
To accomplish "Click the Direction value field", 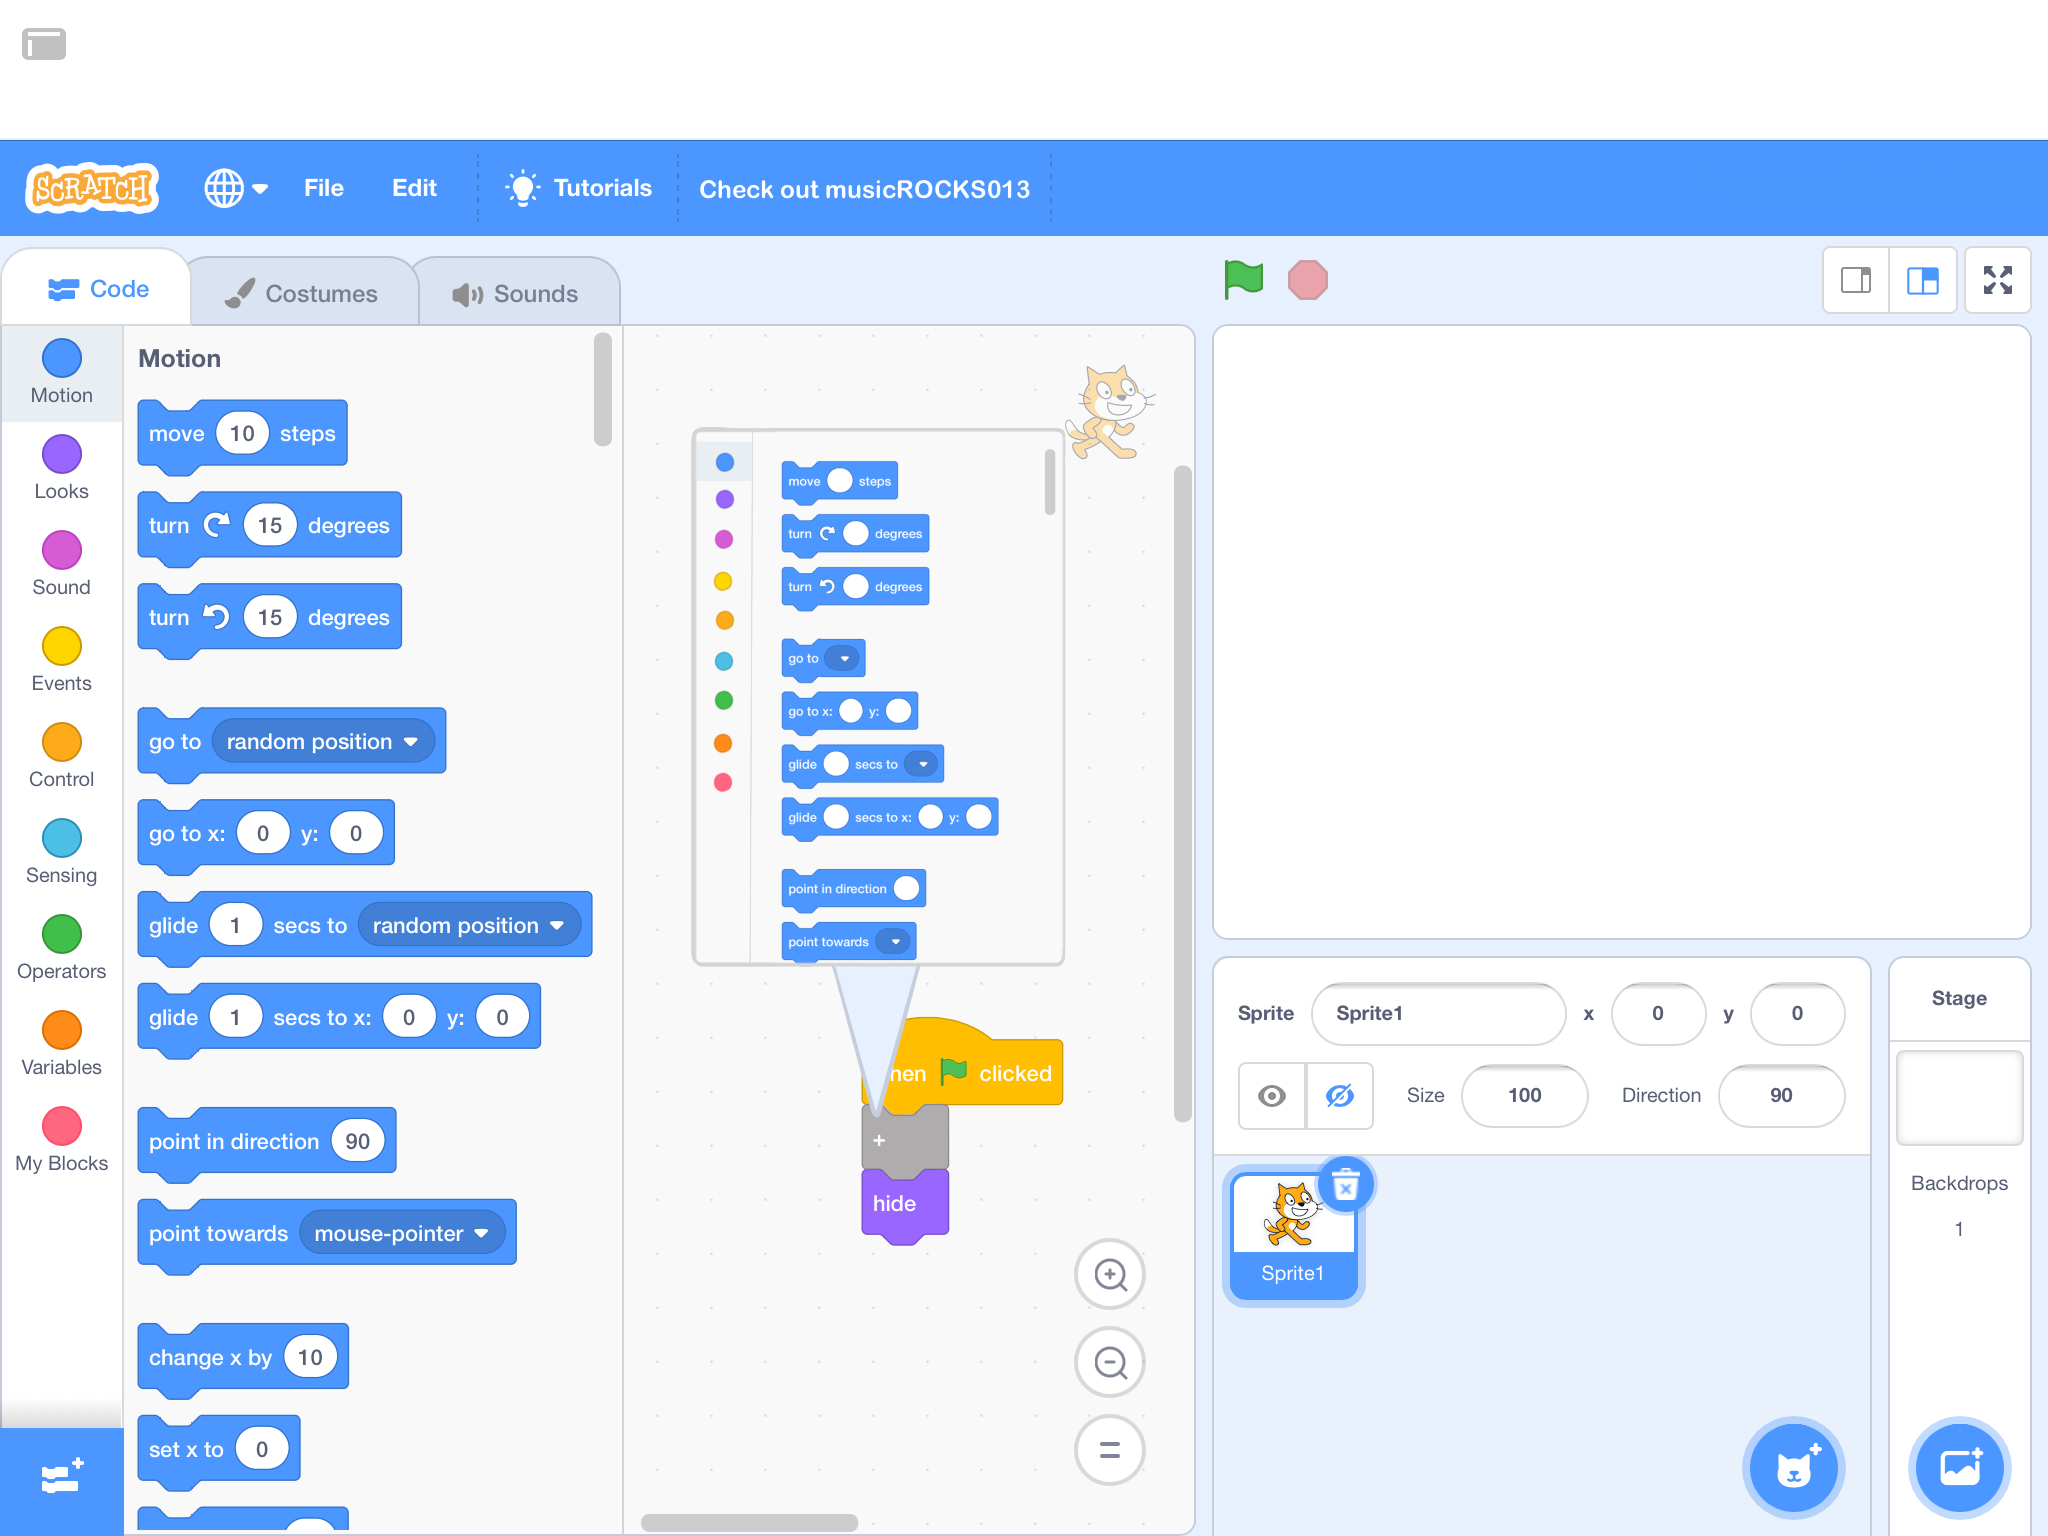I will tap(1781, 1095).
